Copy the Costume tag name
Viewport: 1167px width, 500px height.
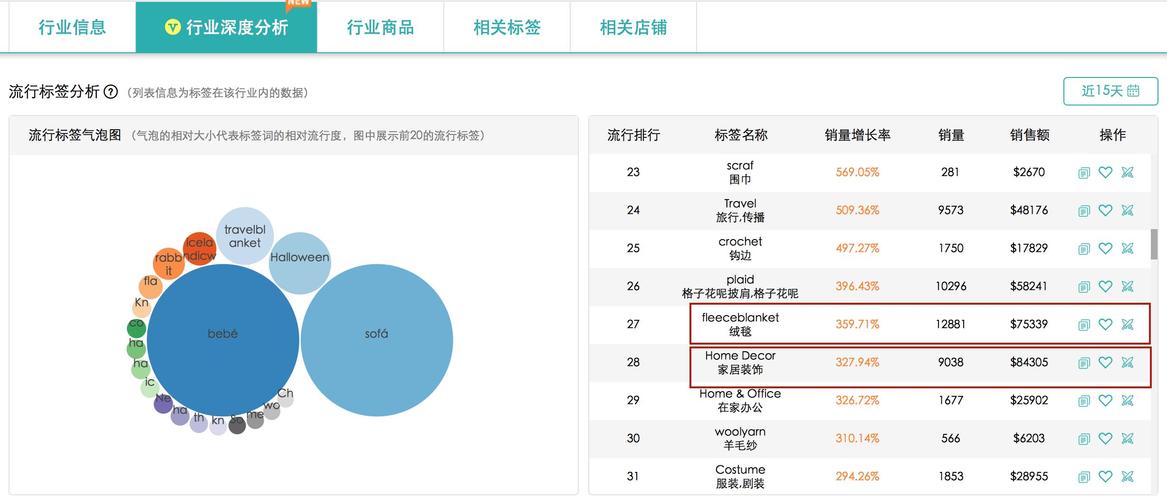point(1084,477)
